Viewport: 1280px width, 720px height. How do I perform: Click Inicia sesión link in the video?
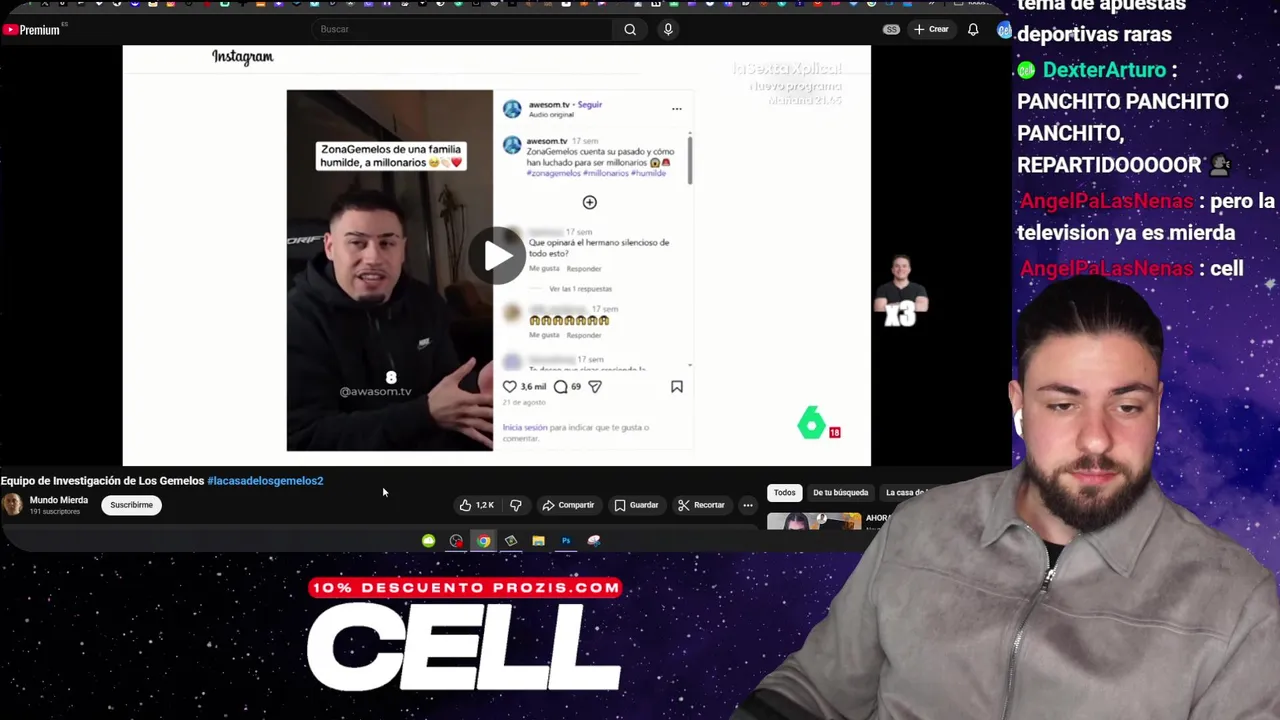click(525, 427)
